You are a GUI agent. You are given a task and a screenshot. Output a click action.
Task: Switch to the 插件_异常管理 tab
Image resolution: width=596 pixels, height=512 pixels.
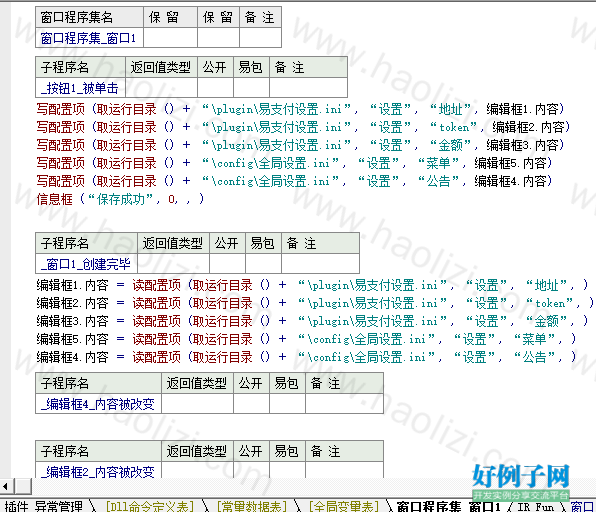(x=44, y=506)
